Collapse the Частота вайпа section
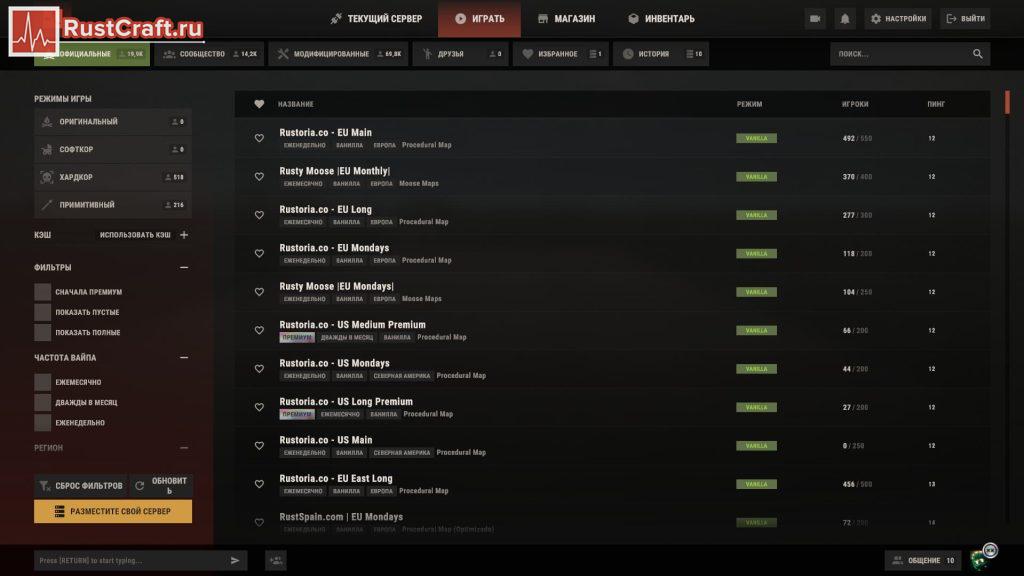 [x=184, y=358]
